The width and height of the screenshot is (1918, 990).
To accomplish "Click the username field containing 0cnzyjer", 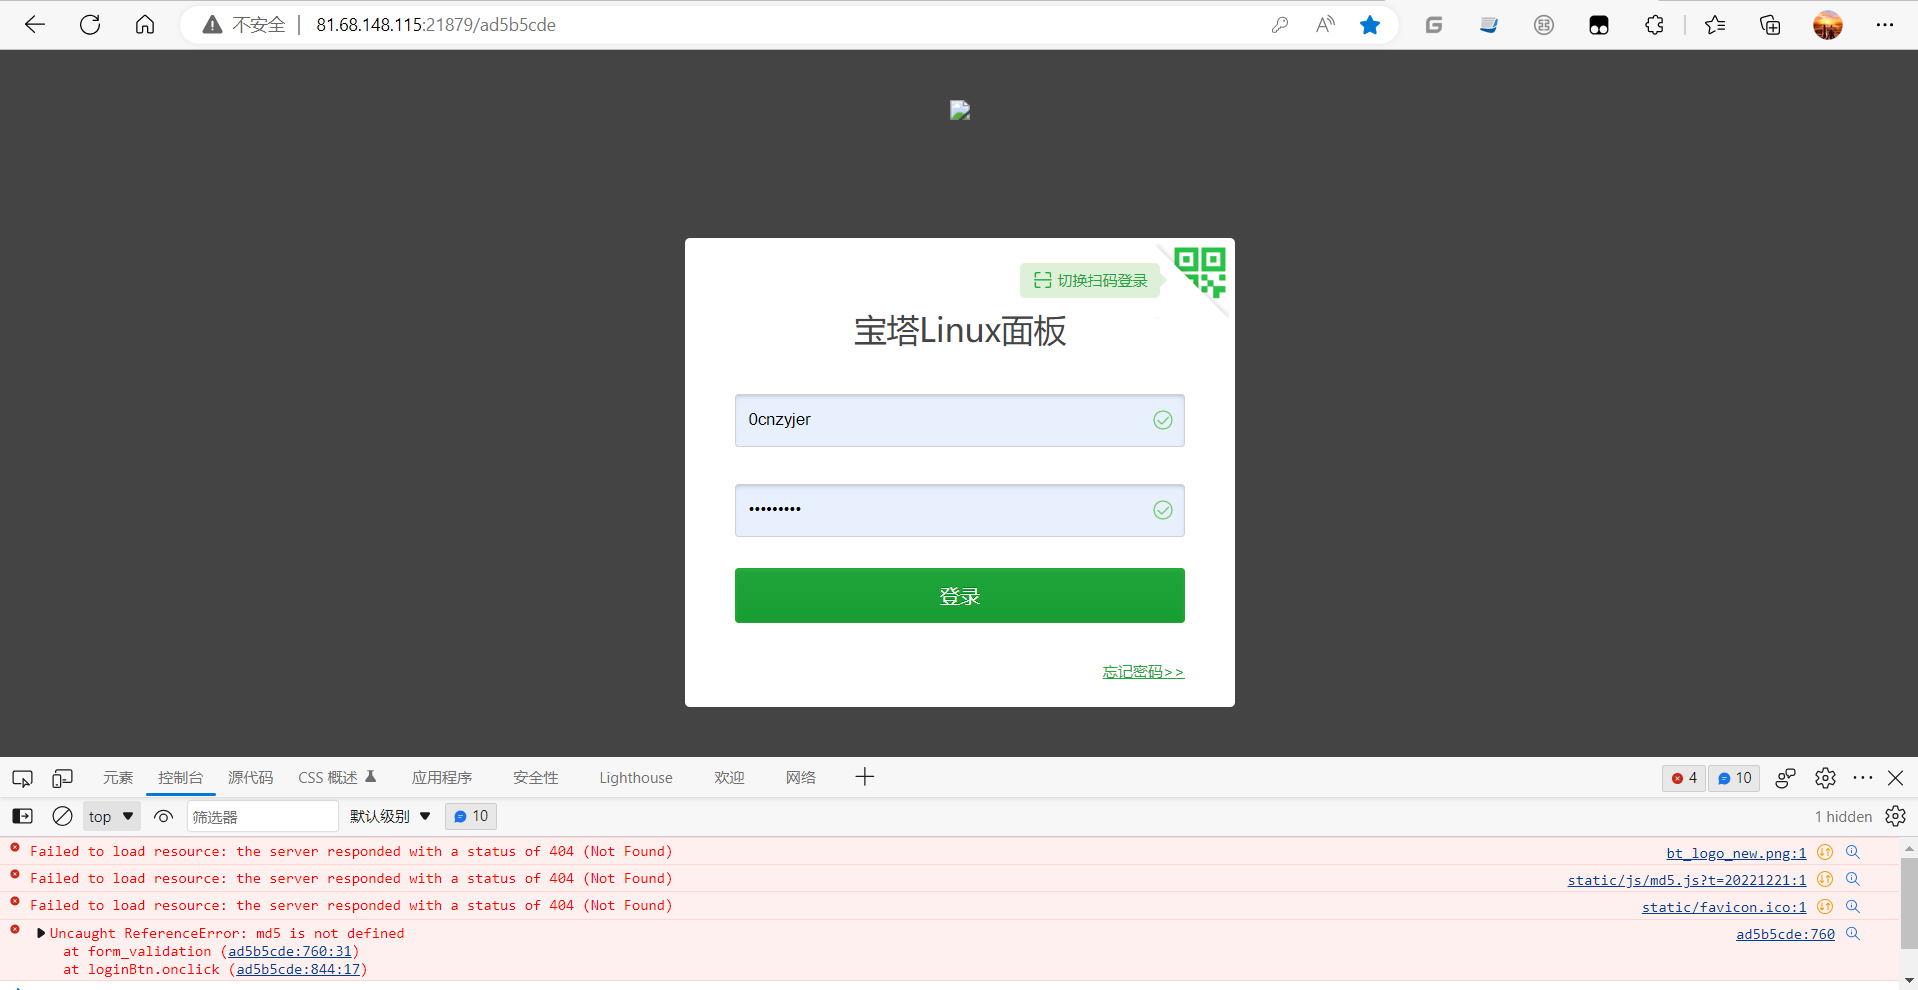I will tap(959, 420).
